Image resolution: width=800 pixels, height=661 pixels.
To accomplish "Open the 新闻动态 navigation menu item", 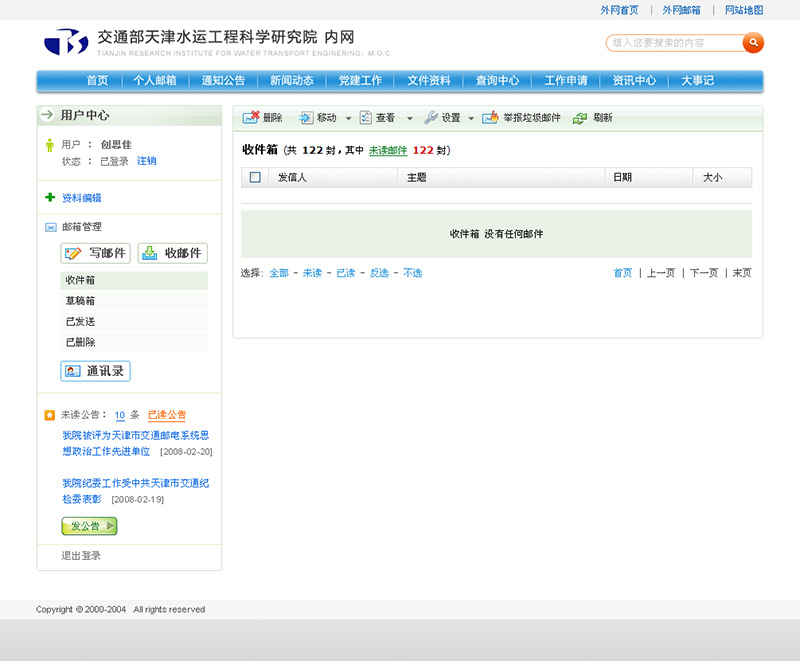I will [x=292, y=81].
